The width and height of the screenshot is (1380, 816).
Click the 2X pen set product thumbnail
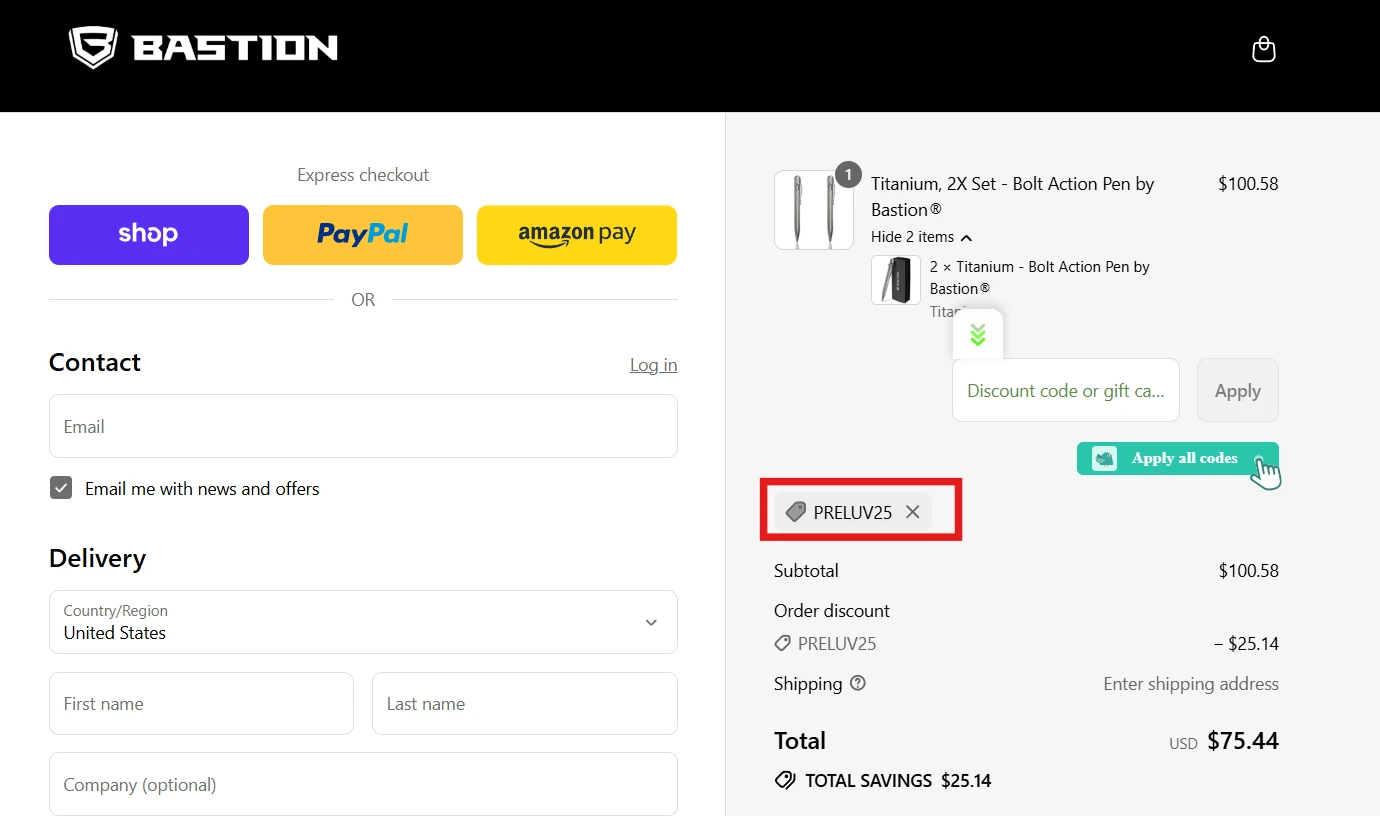coord(814,210)
